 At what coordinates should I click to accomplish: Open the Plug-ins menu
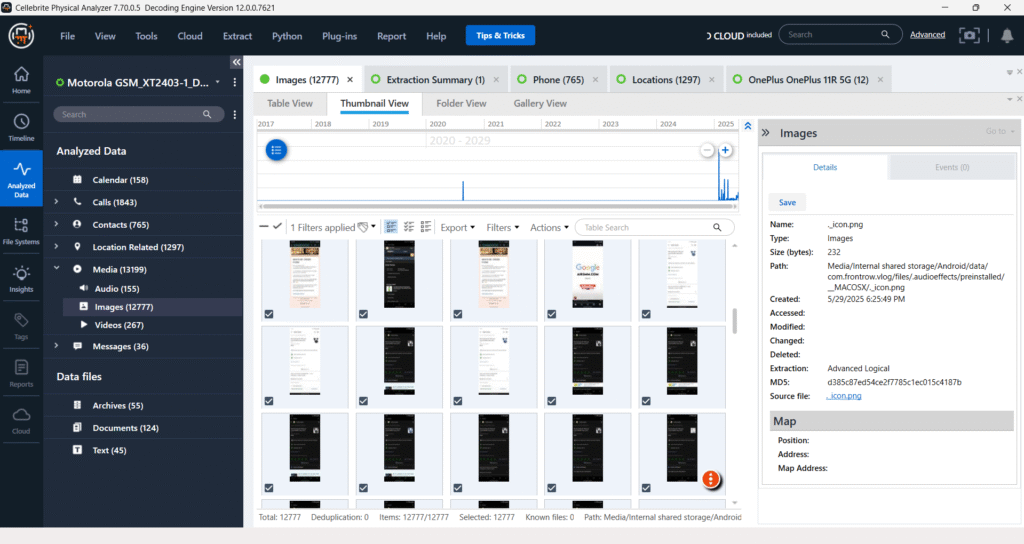click(339, 36)
